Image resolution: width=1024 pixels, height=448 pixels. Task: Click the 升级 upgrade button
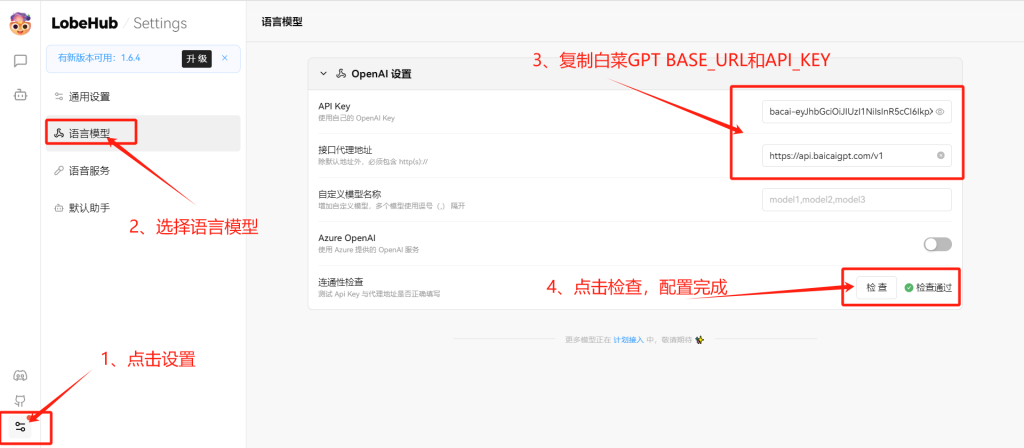pyautogui.click(x=196, y=58)
